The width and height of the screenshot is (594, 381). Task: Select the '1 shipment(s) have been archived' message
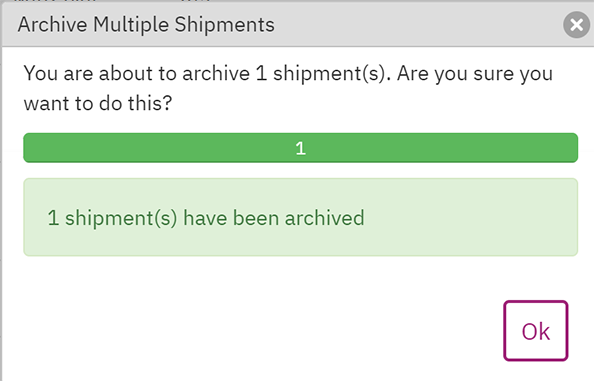click(206, 218)
